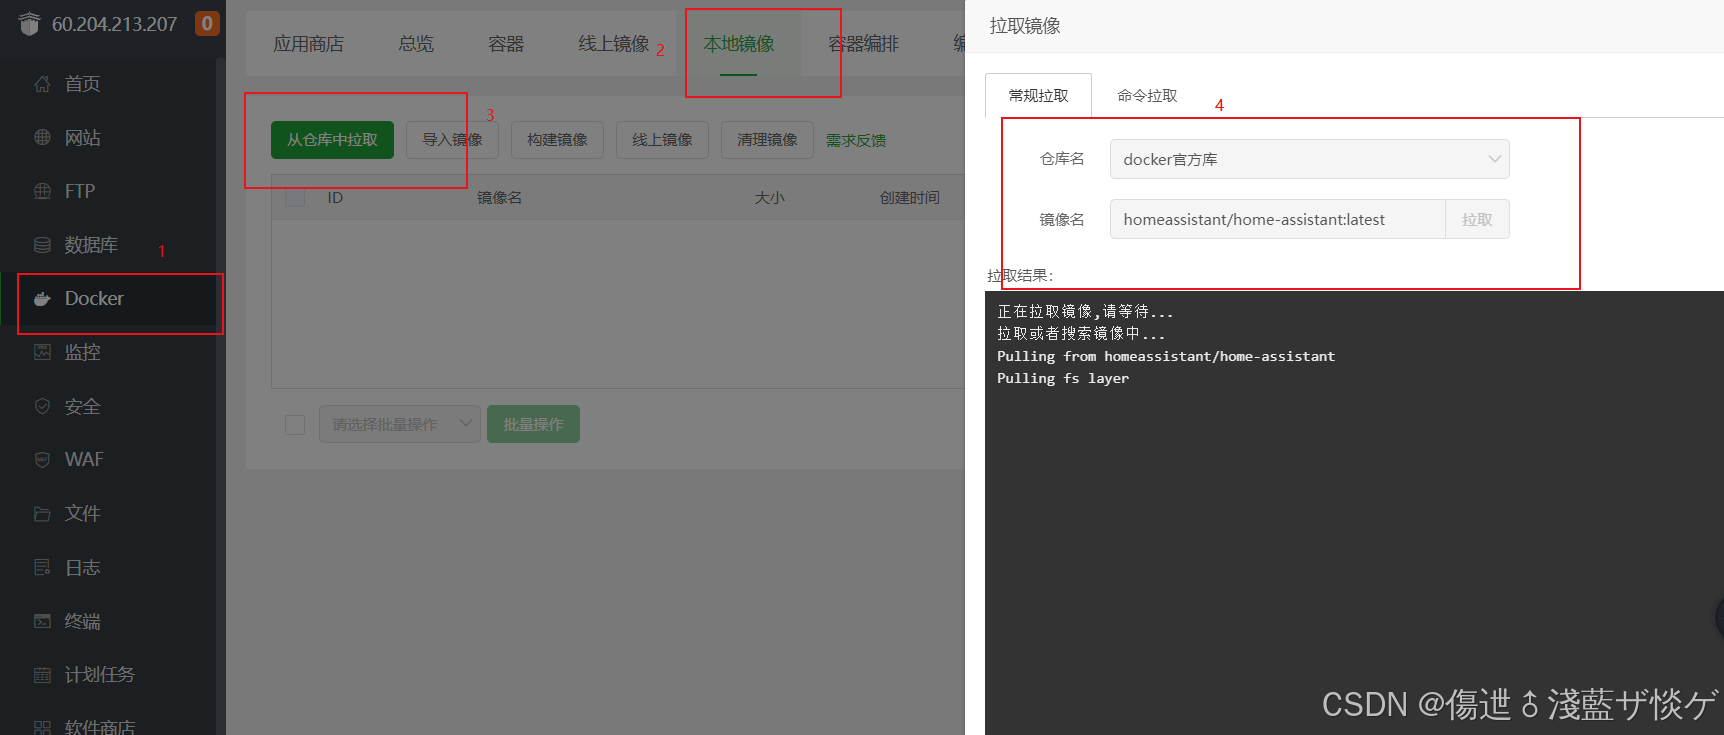The image size is (1724, 735).
Task: Click the log icon beside 日志
Action: click(x=42, y=567)
